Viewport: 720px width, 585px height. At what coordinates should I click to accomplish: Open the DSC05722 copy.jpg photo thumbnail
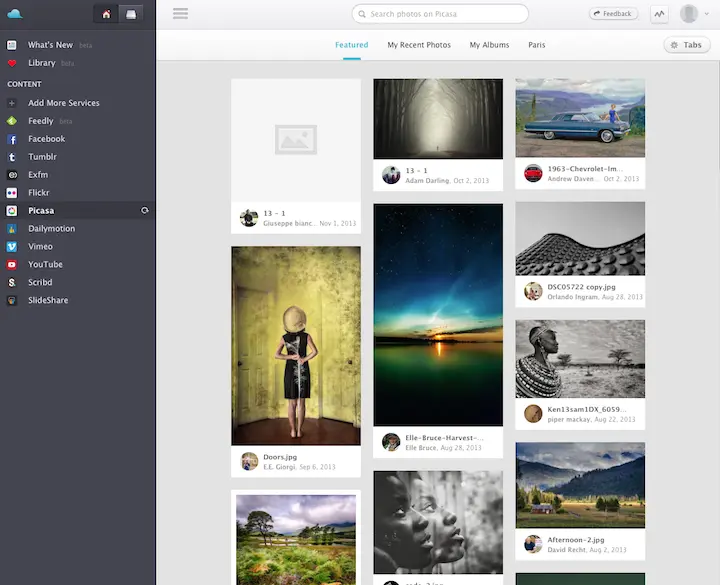click(580, 239)
